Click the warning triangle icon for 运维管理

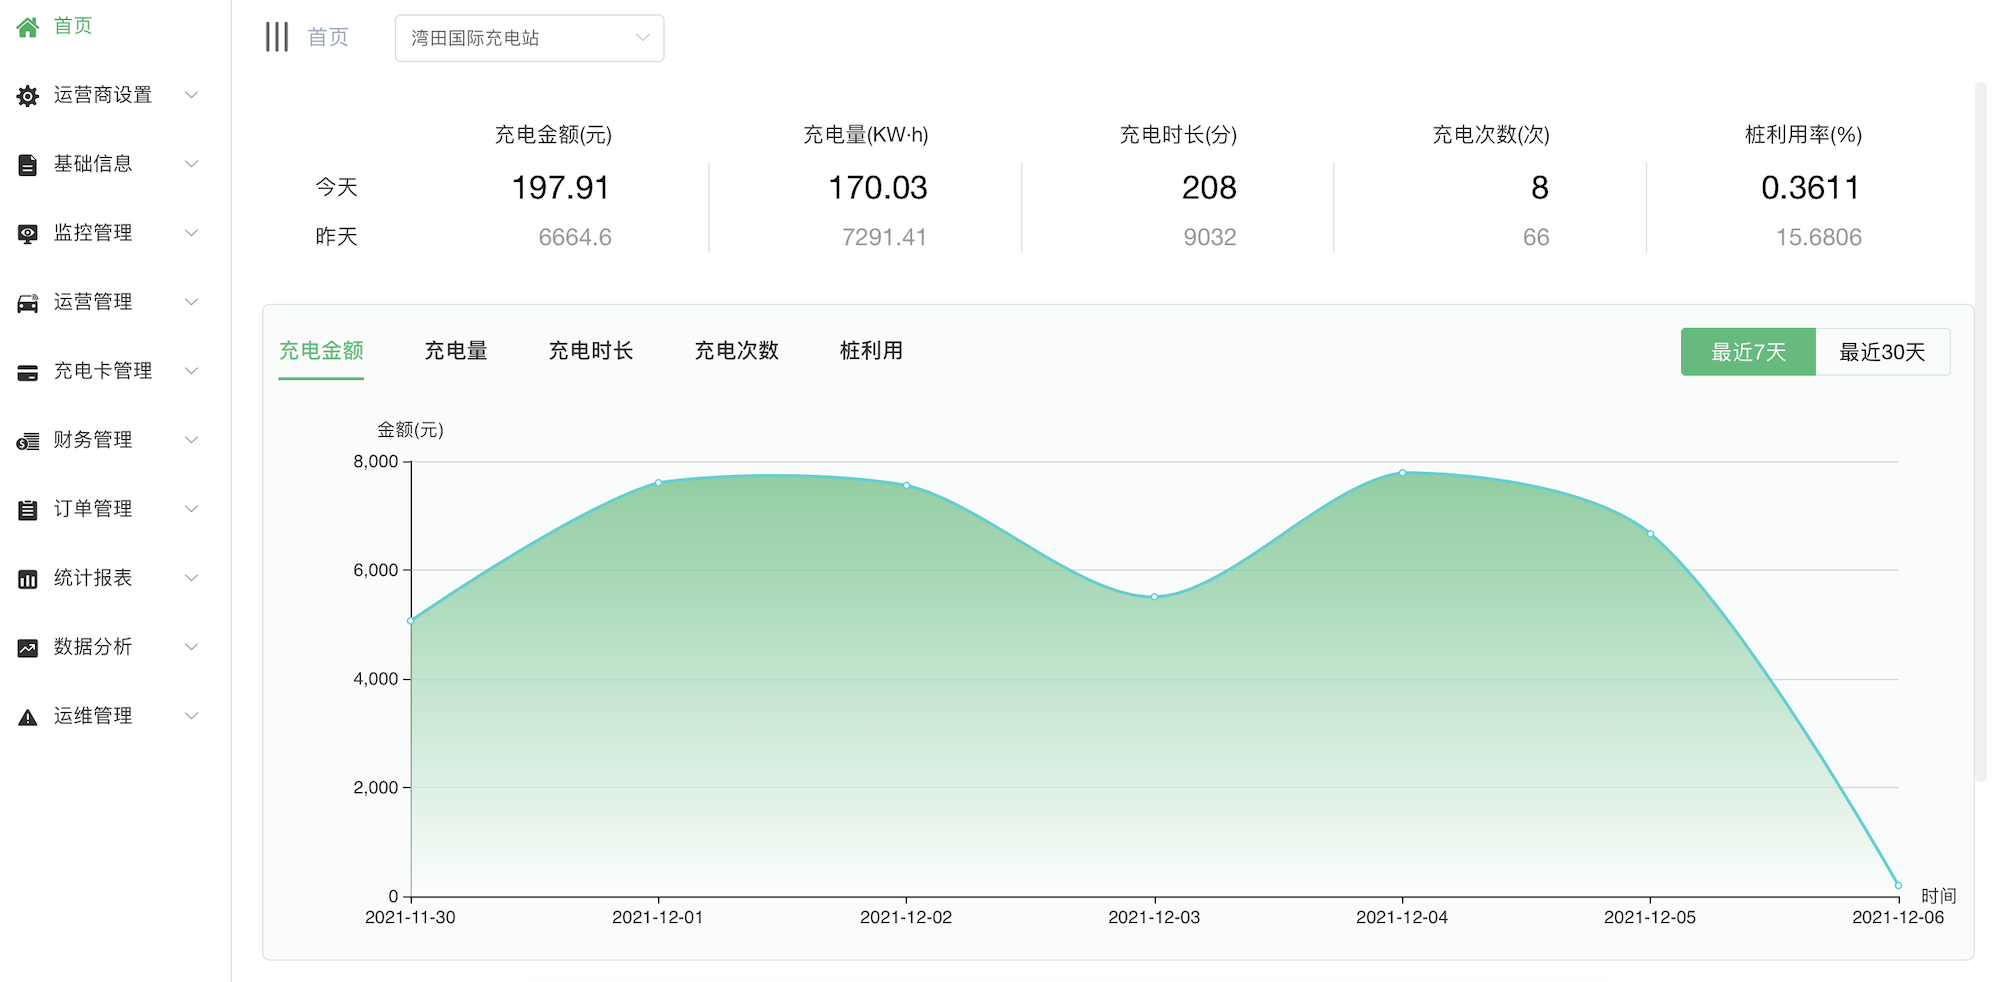coord(28,717)
